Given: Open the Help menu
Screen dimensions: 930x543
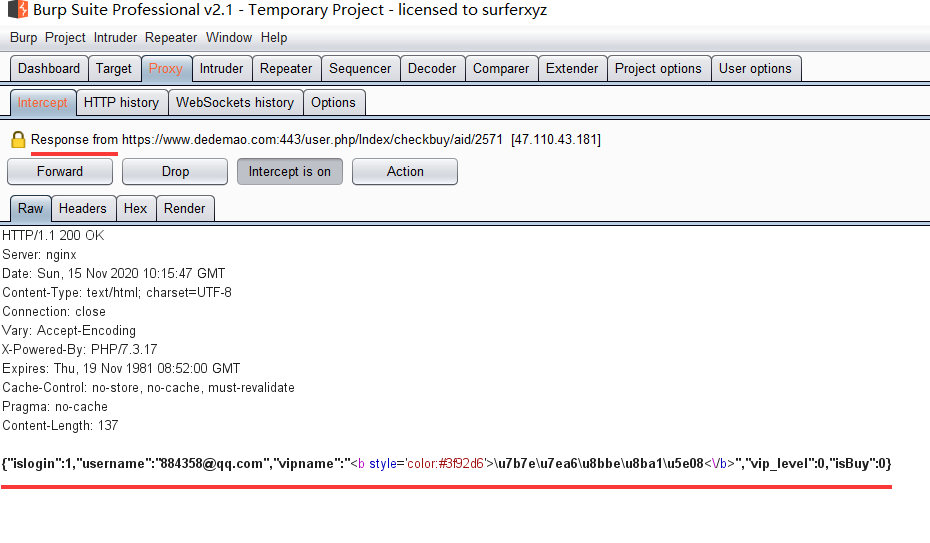Looking at the screenshot, I should click(x=274, y=37).
